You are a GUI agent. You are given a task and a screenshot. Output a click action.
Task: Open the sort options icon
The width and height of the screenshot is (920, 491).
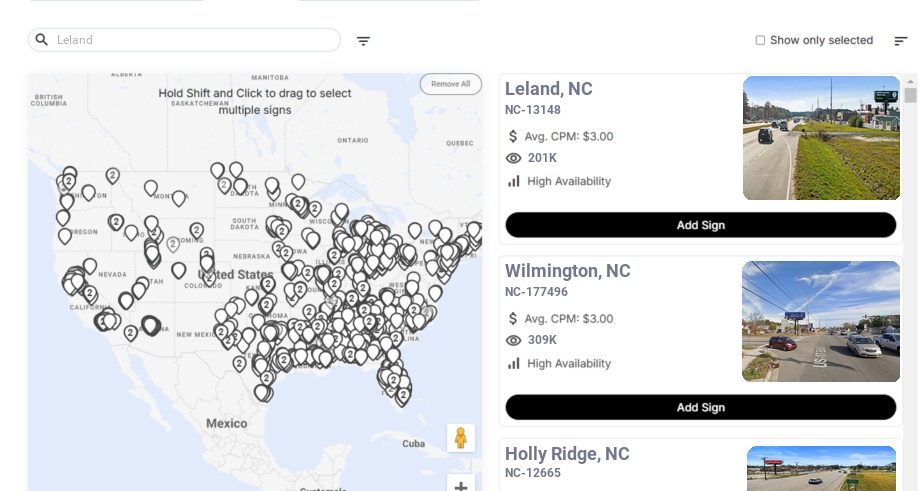tap(900, 41)
